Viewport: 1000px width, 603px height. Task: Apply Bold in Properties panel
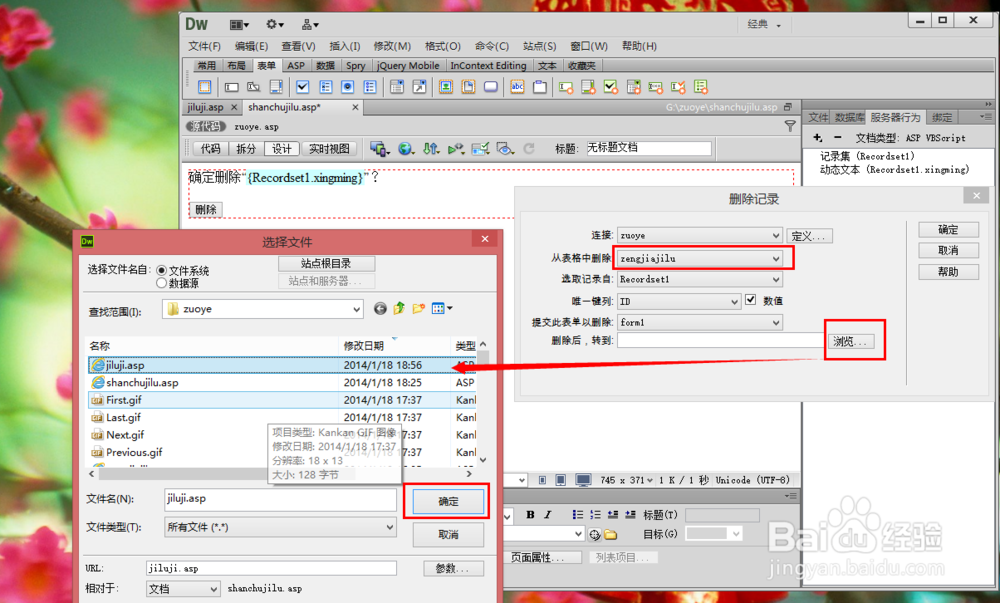[x=530, y=514]
